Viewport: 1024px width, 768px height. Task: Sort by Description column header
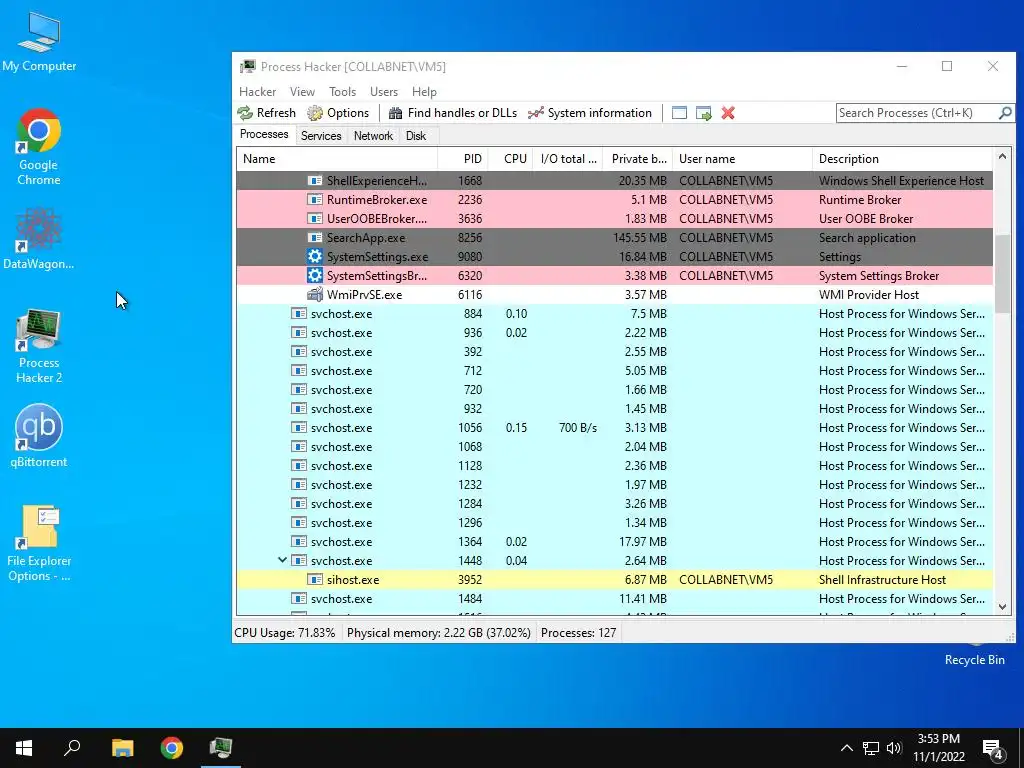point(903,159)
